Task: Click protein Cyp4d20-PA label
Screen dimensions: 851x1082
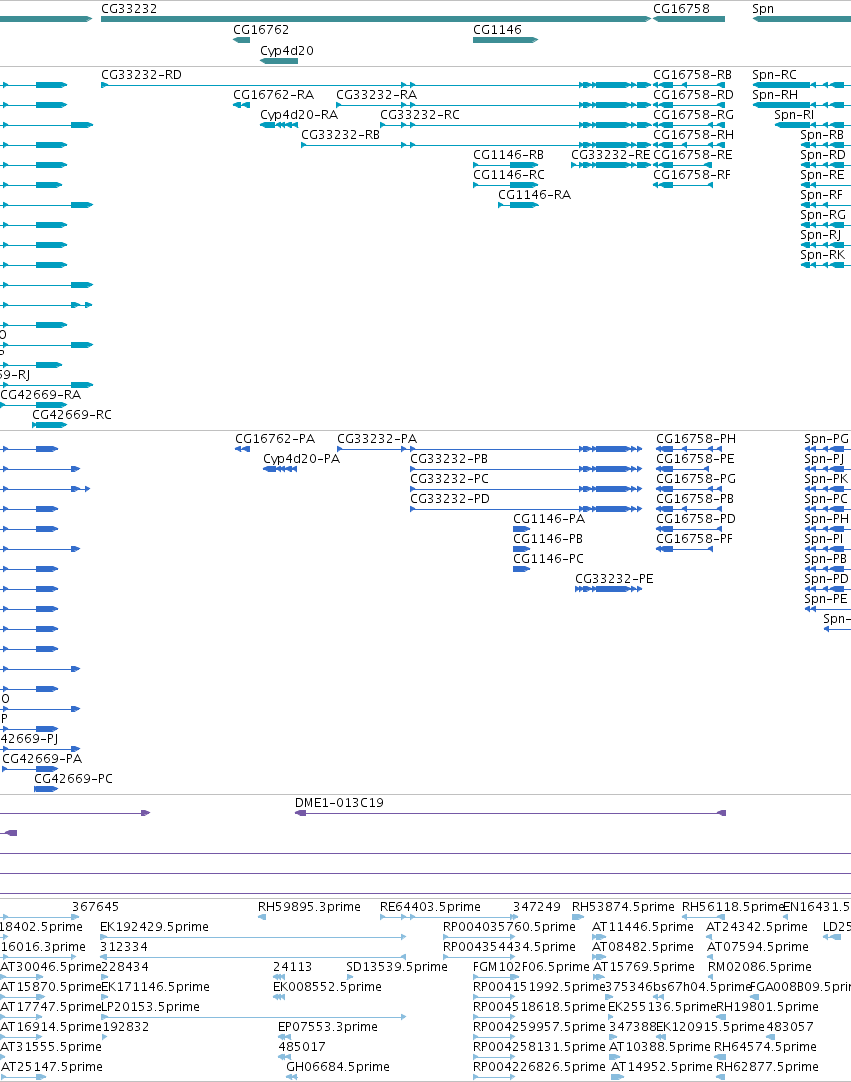Action: (x=301, y=459)
